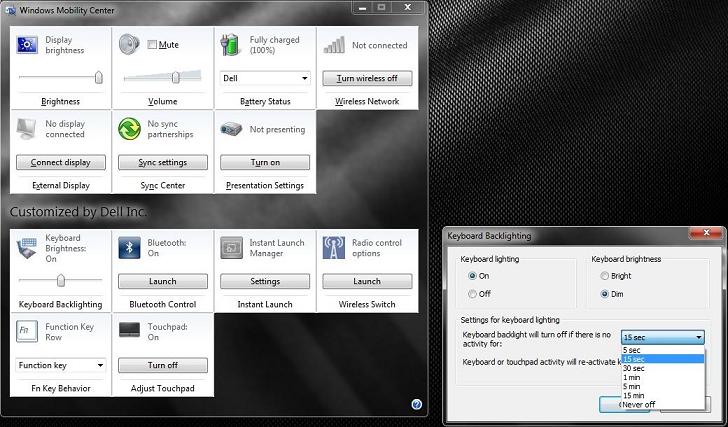
Task: Click the Sync Center green icon
Action: point(130,129)
